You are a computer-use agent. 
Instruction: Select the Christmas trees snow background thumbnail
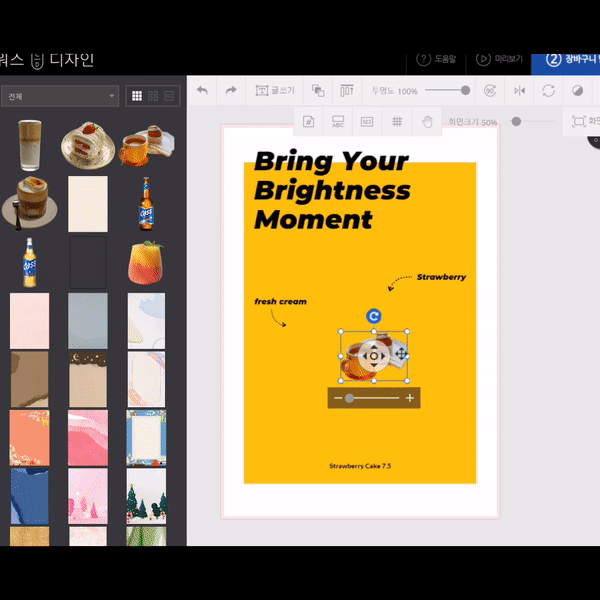click(x=147, y=496)
